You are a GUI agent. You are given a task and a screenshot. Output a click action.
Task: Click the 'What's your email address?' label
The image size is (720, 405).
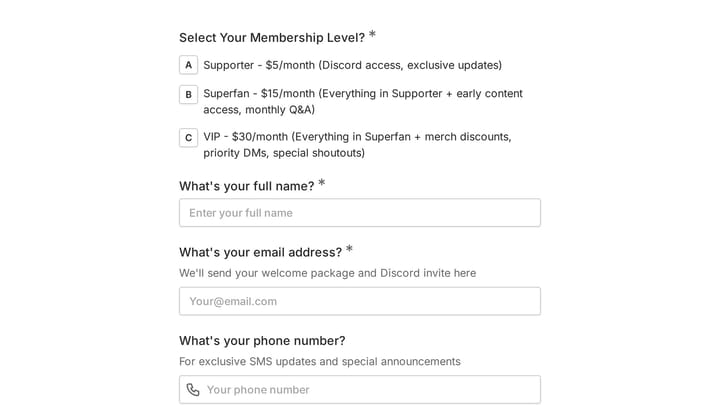pyautogui.click(x=260, y=252)
